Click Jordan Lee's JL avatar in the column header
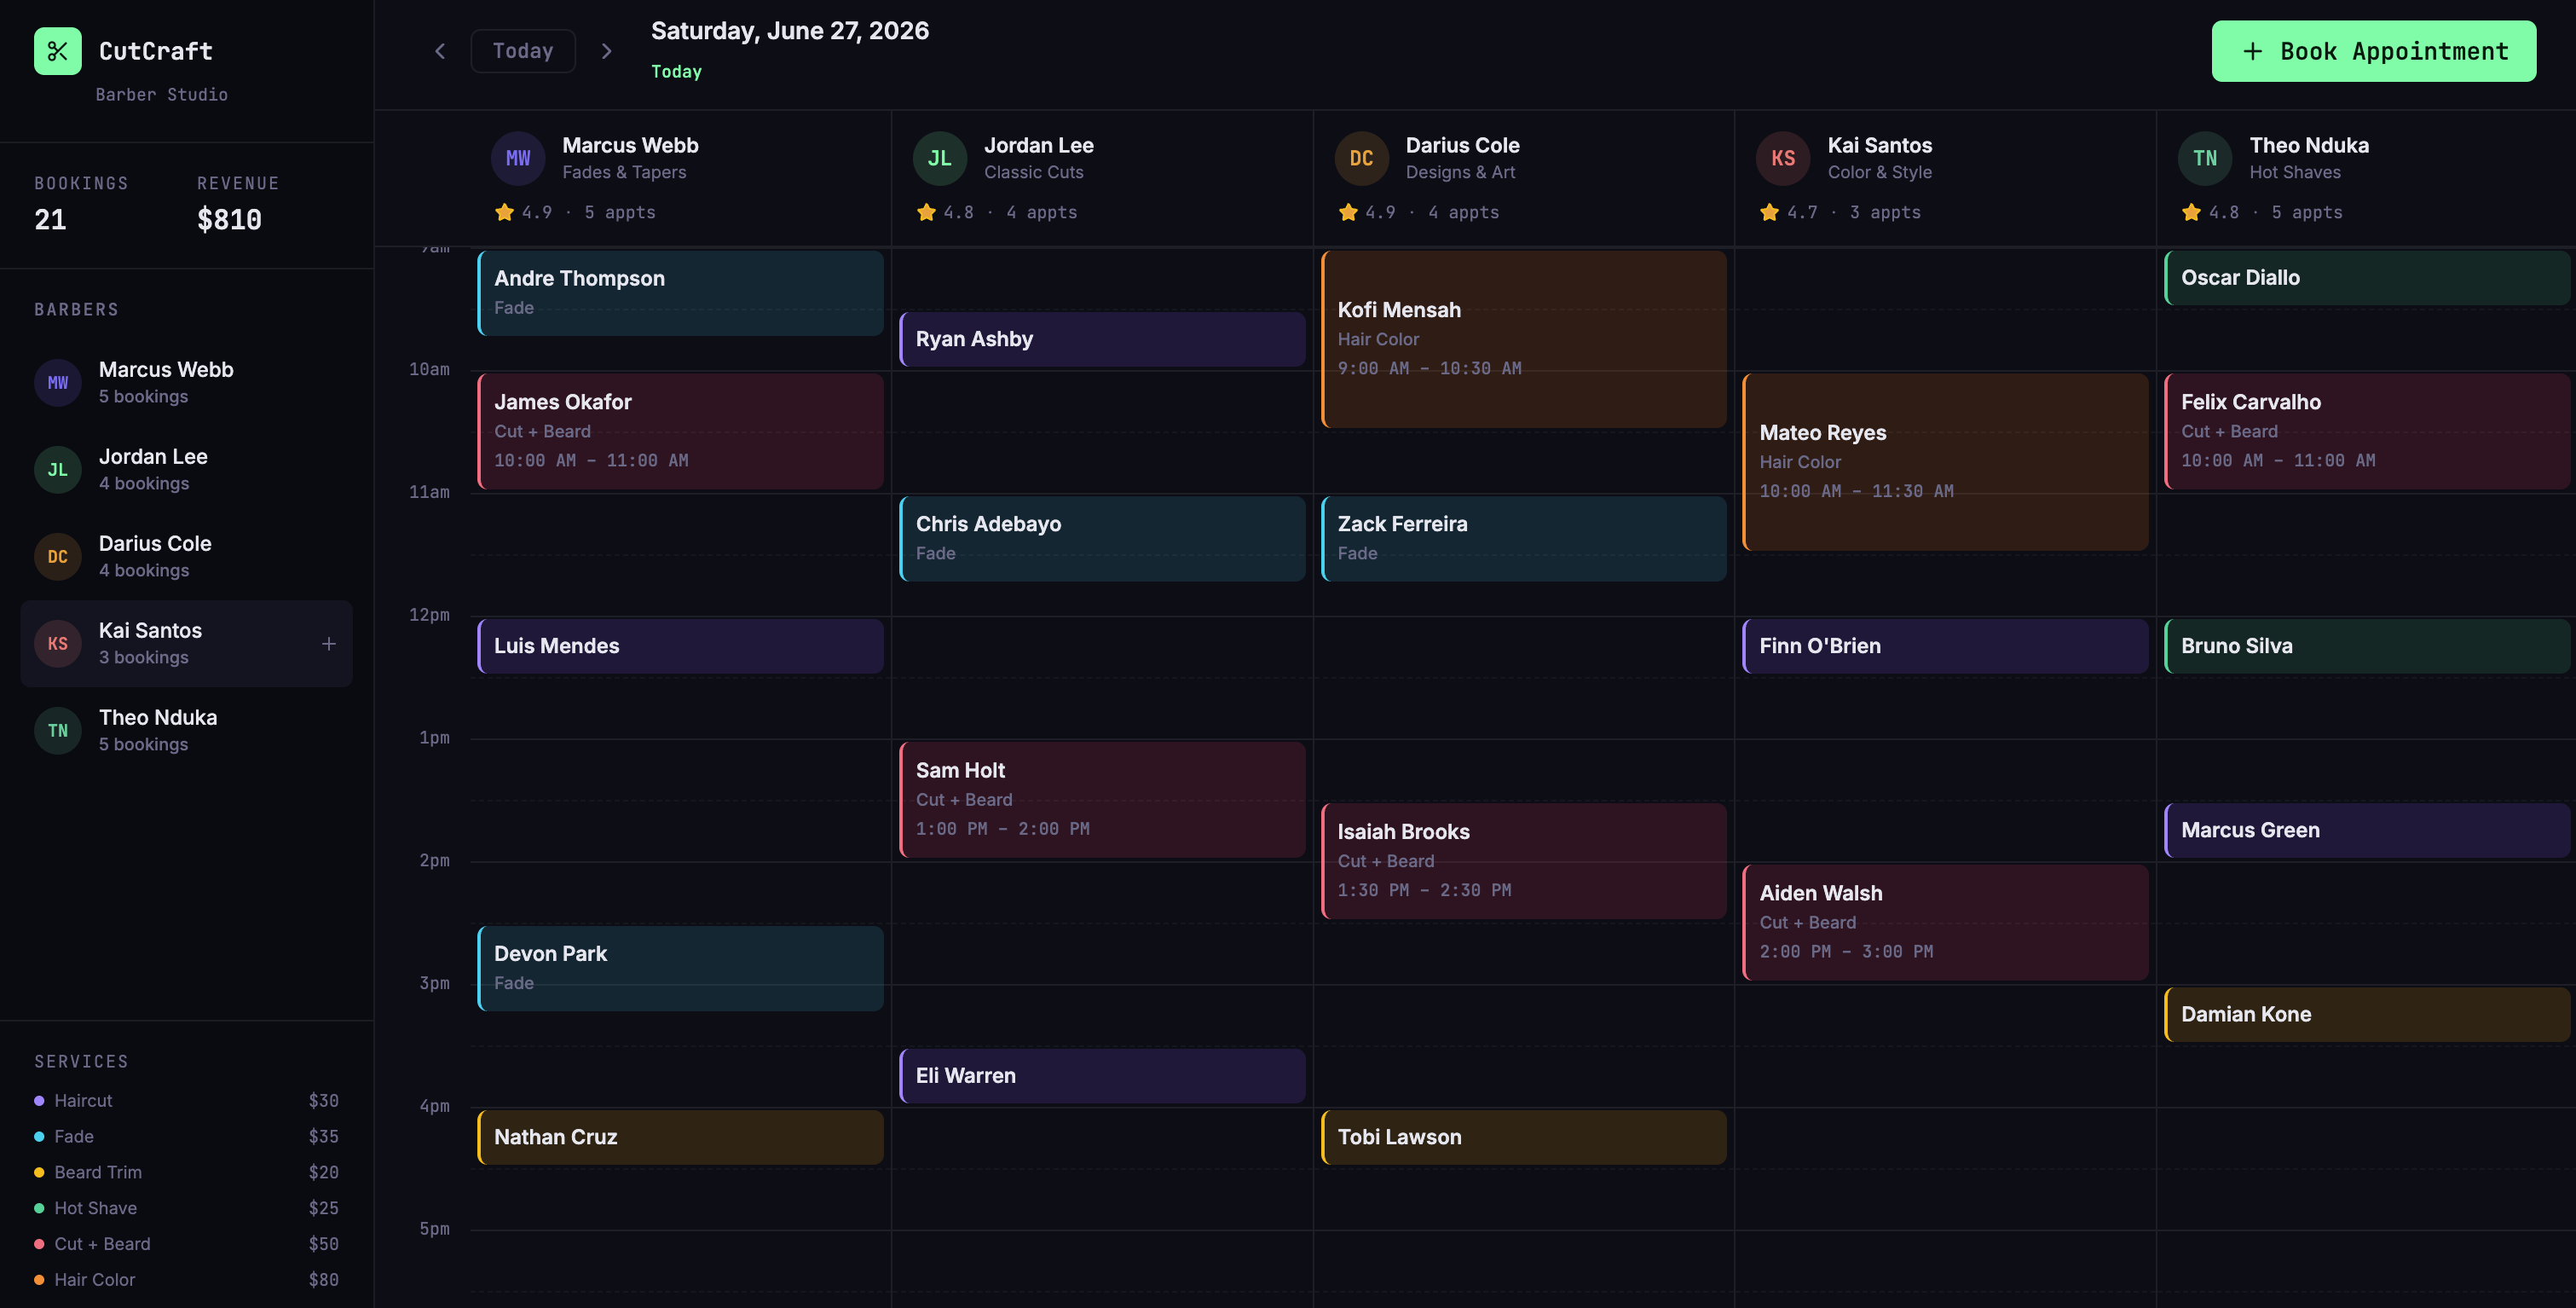This screenshot has height=1308, width=2576. tap(940, 158)
